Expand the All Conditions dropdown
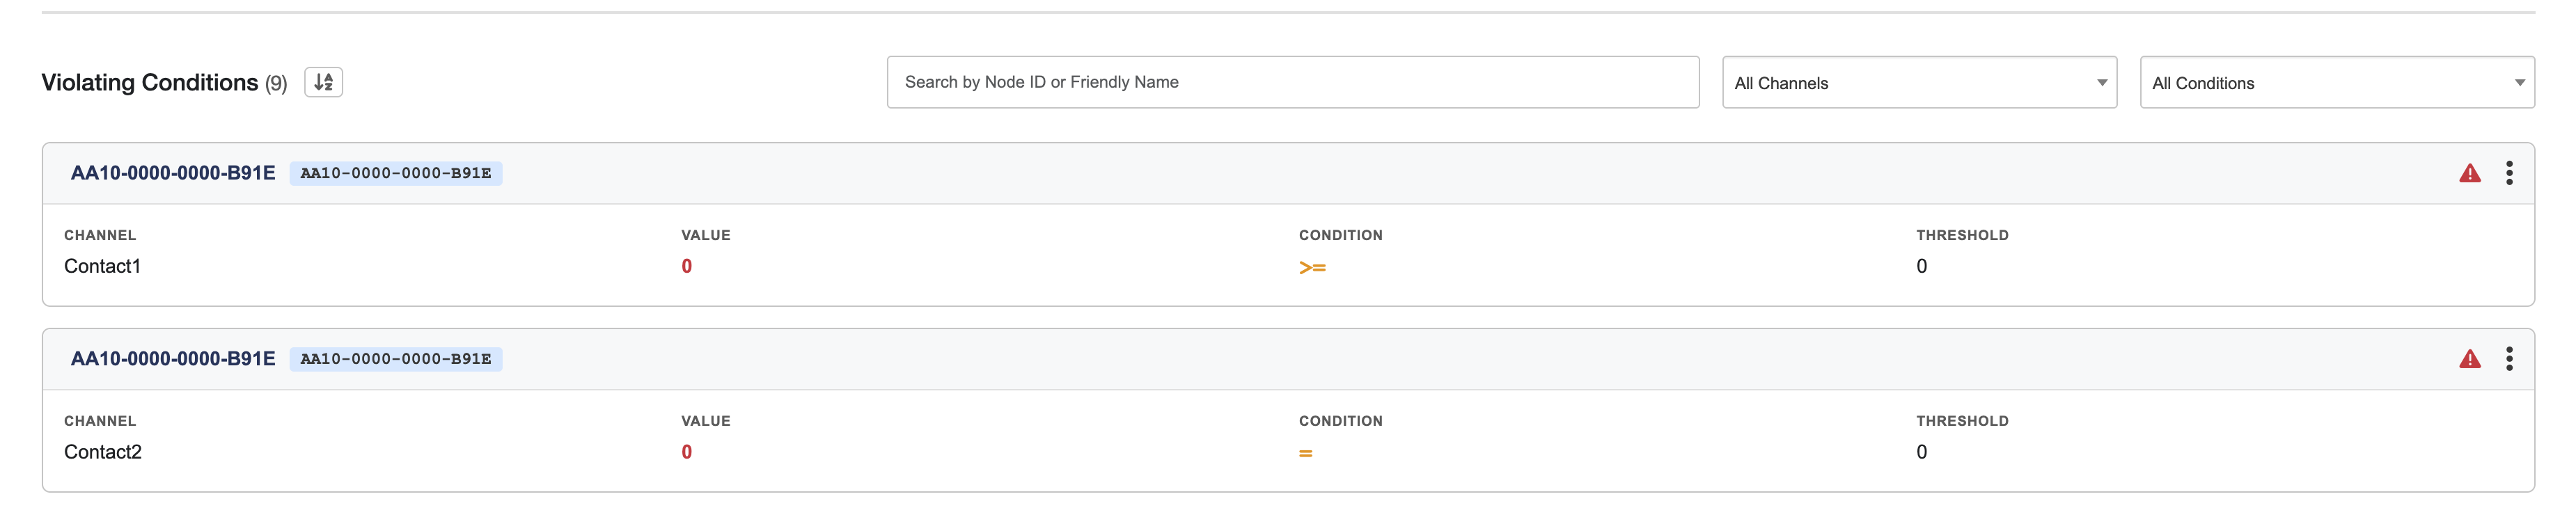The width and height of the screenshot is (2576, 508). coord(2336,83)
